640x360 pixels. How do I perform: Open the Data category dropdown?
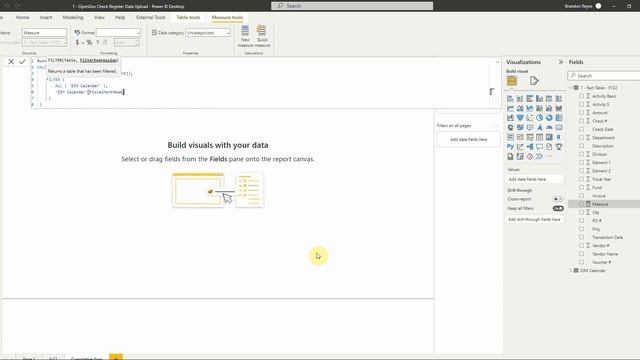(x=208, y=33)
